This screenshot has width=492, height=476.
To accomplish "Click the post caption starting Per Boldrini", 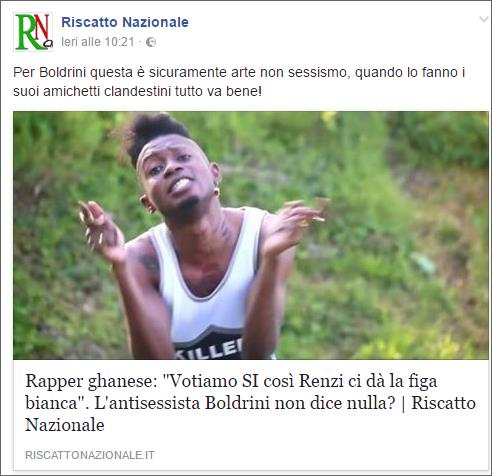I will click(239, 82).
